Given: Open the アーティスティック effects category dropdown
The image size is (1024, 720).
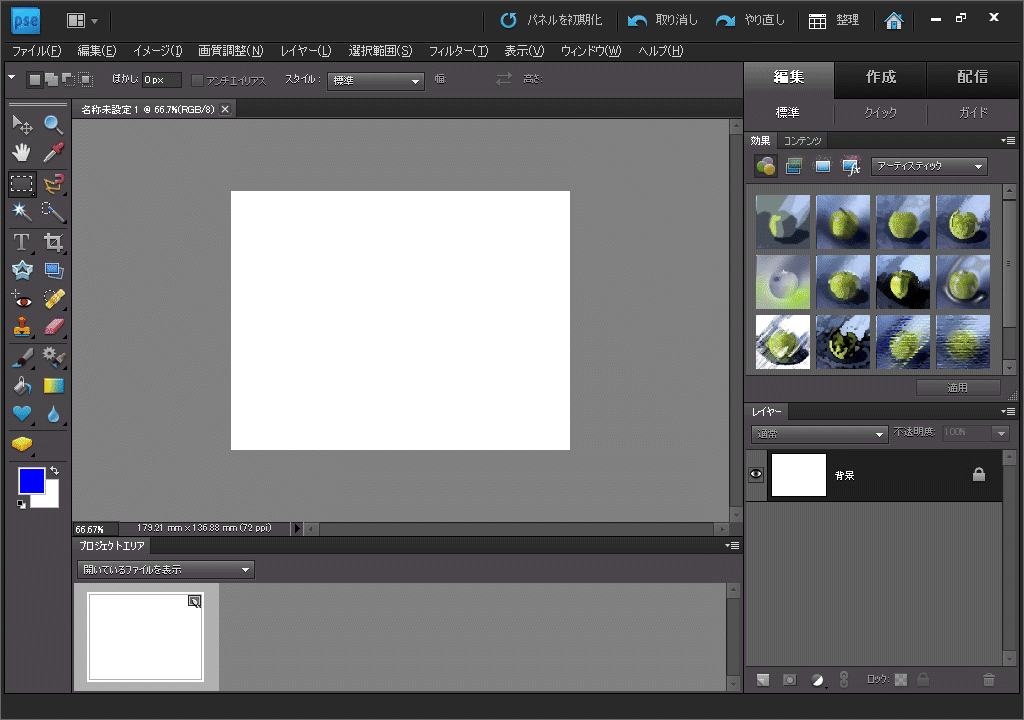Looking at the screenshot, I should 929,166.
